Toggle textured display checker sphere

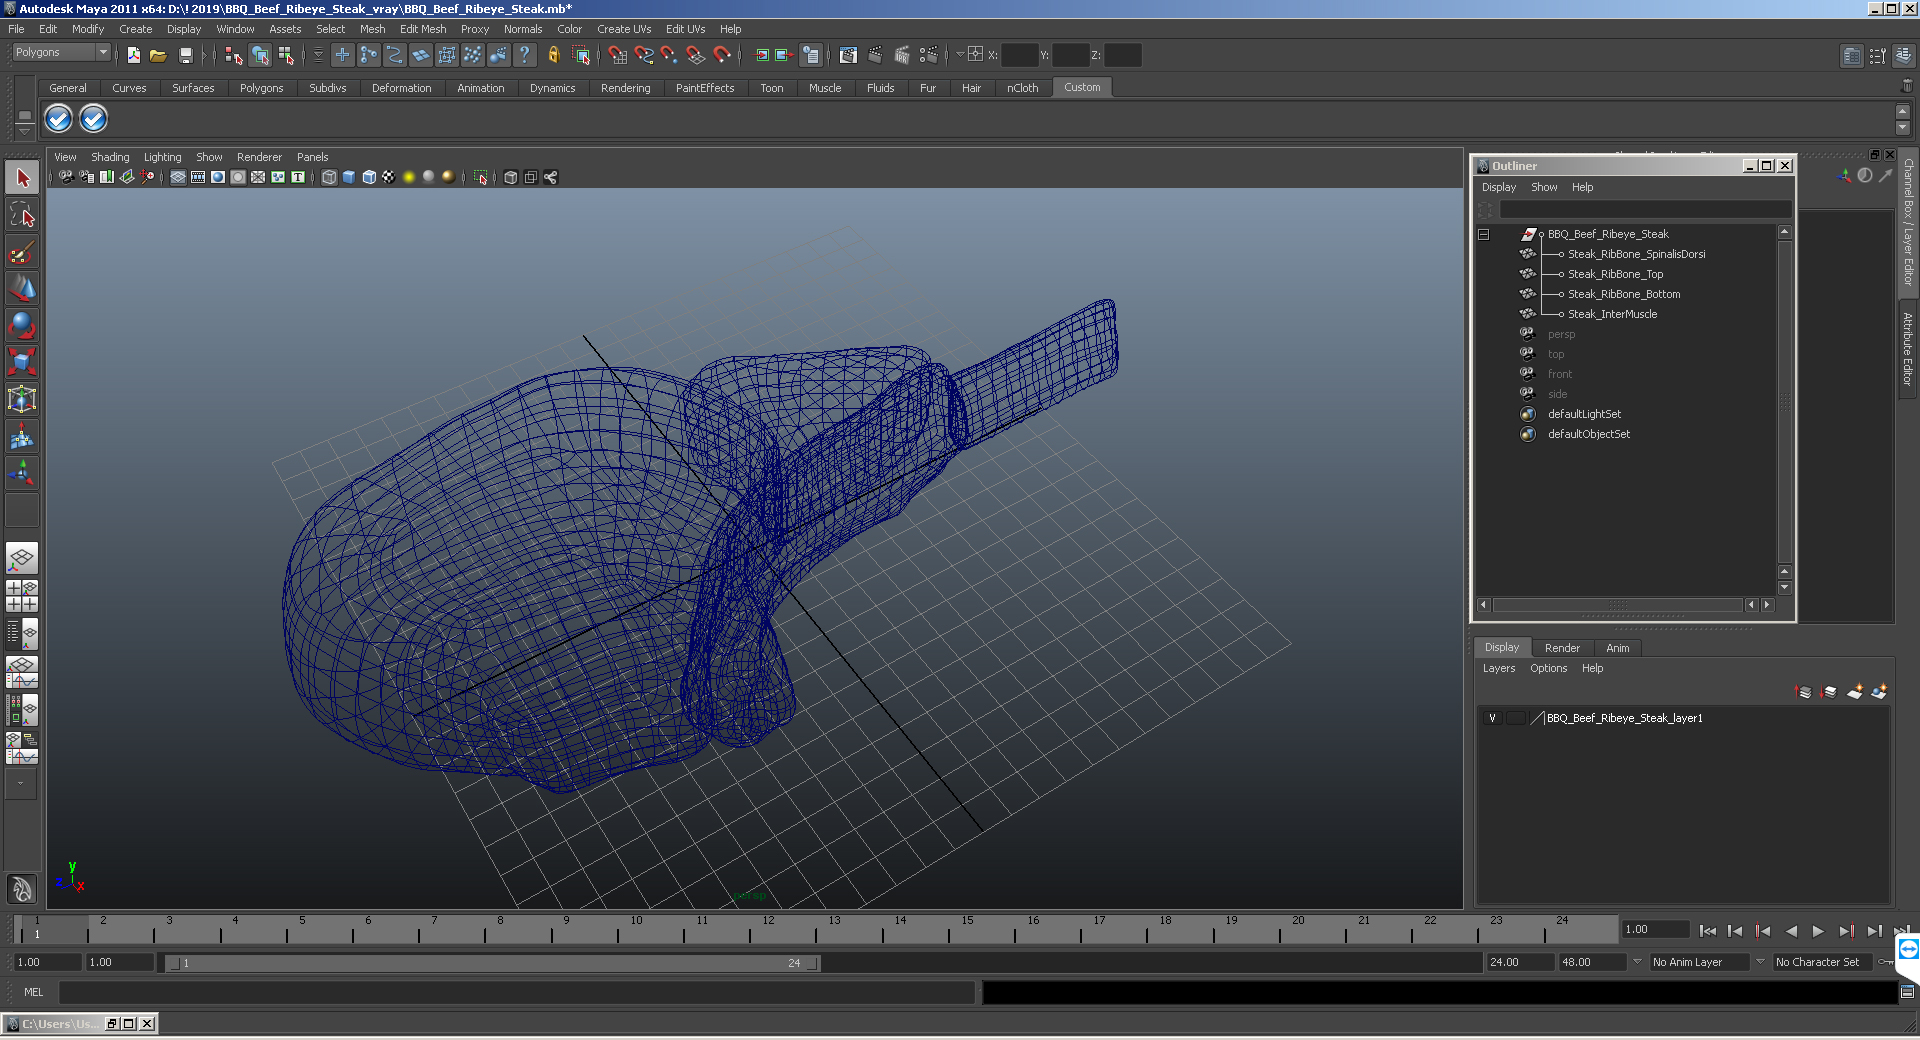click(x=389, y=177)
